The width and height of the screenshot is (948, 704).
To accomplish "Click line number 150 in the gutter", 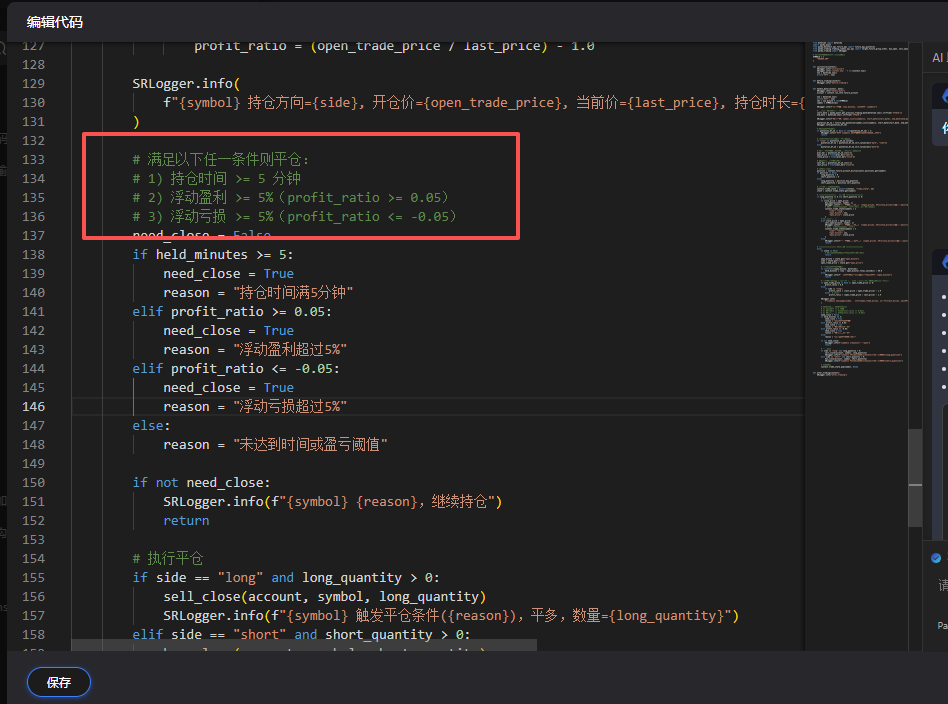I will (x=33, y=483).
